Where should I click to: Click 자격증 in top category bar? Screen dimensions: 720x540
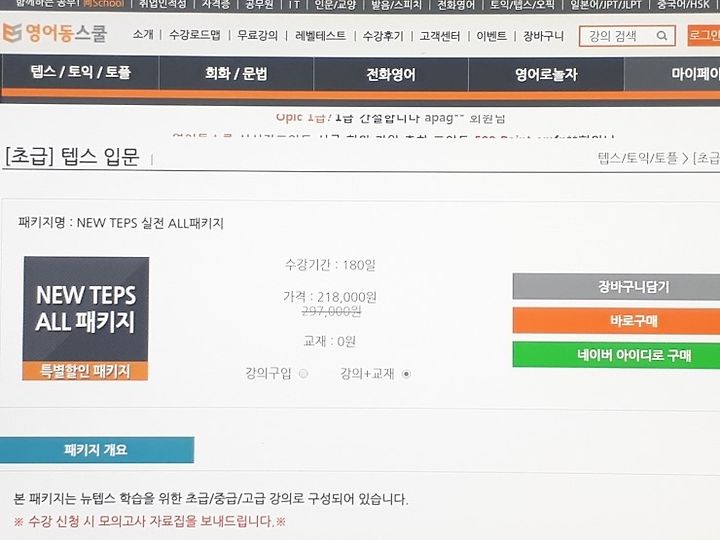click(216, 4)
